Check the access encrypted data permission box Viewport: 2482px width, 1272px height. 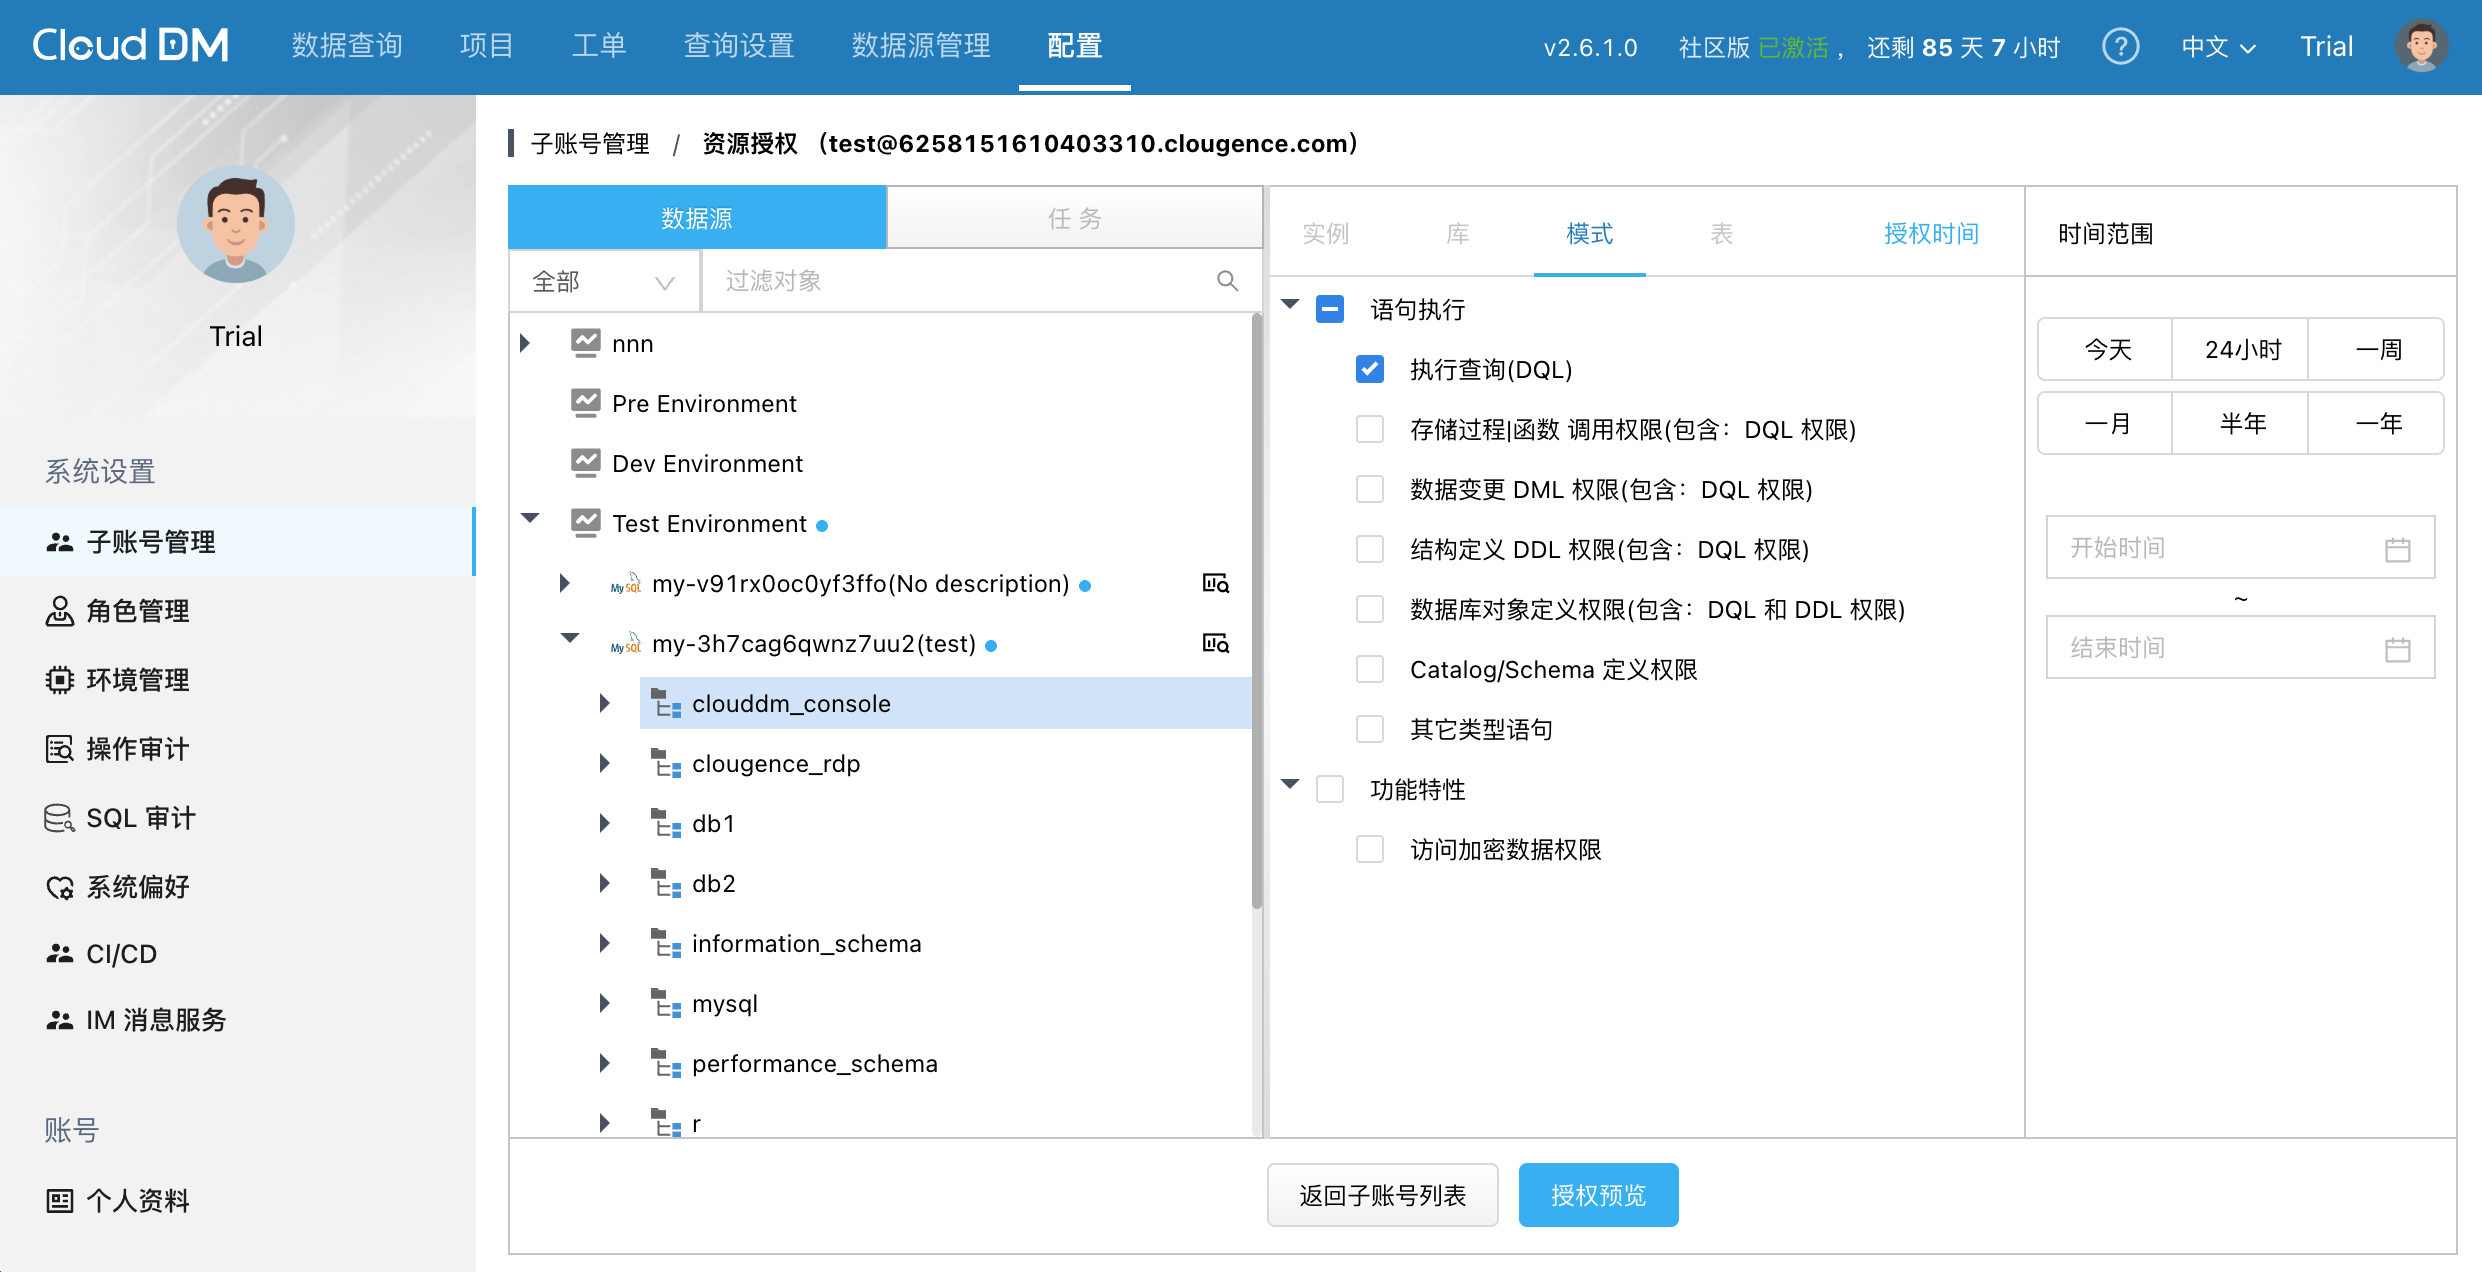click(1369, 849)
